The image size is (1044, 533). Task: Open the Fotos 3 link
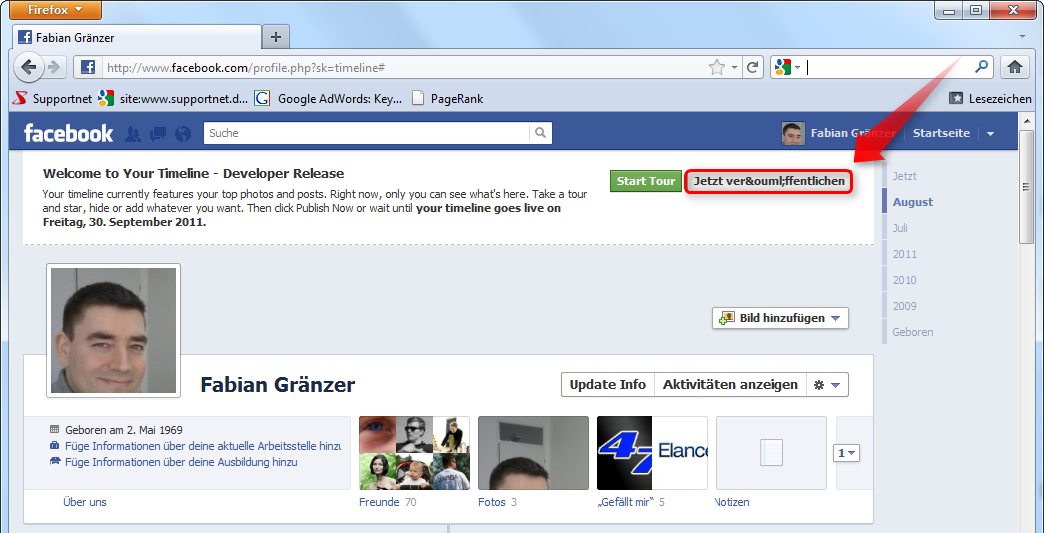(x=497, y=502)
